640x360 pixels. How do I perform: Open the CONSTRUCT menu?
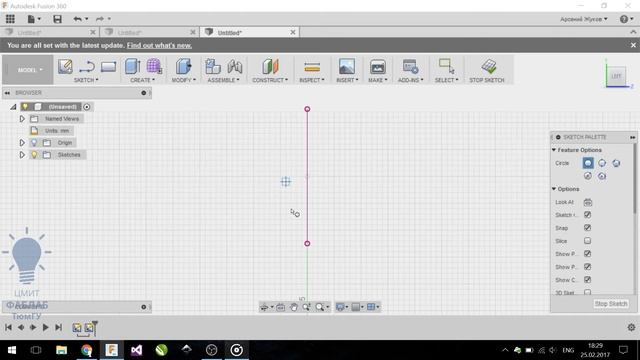point(270,80)
